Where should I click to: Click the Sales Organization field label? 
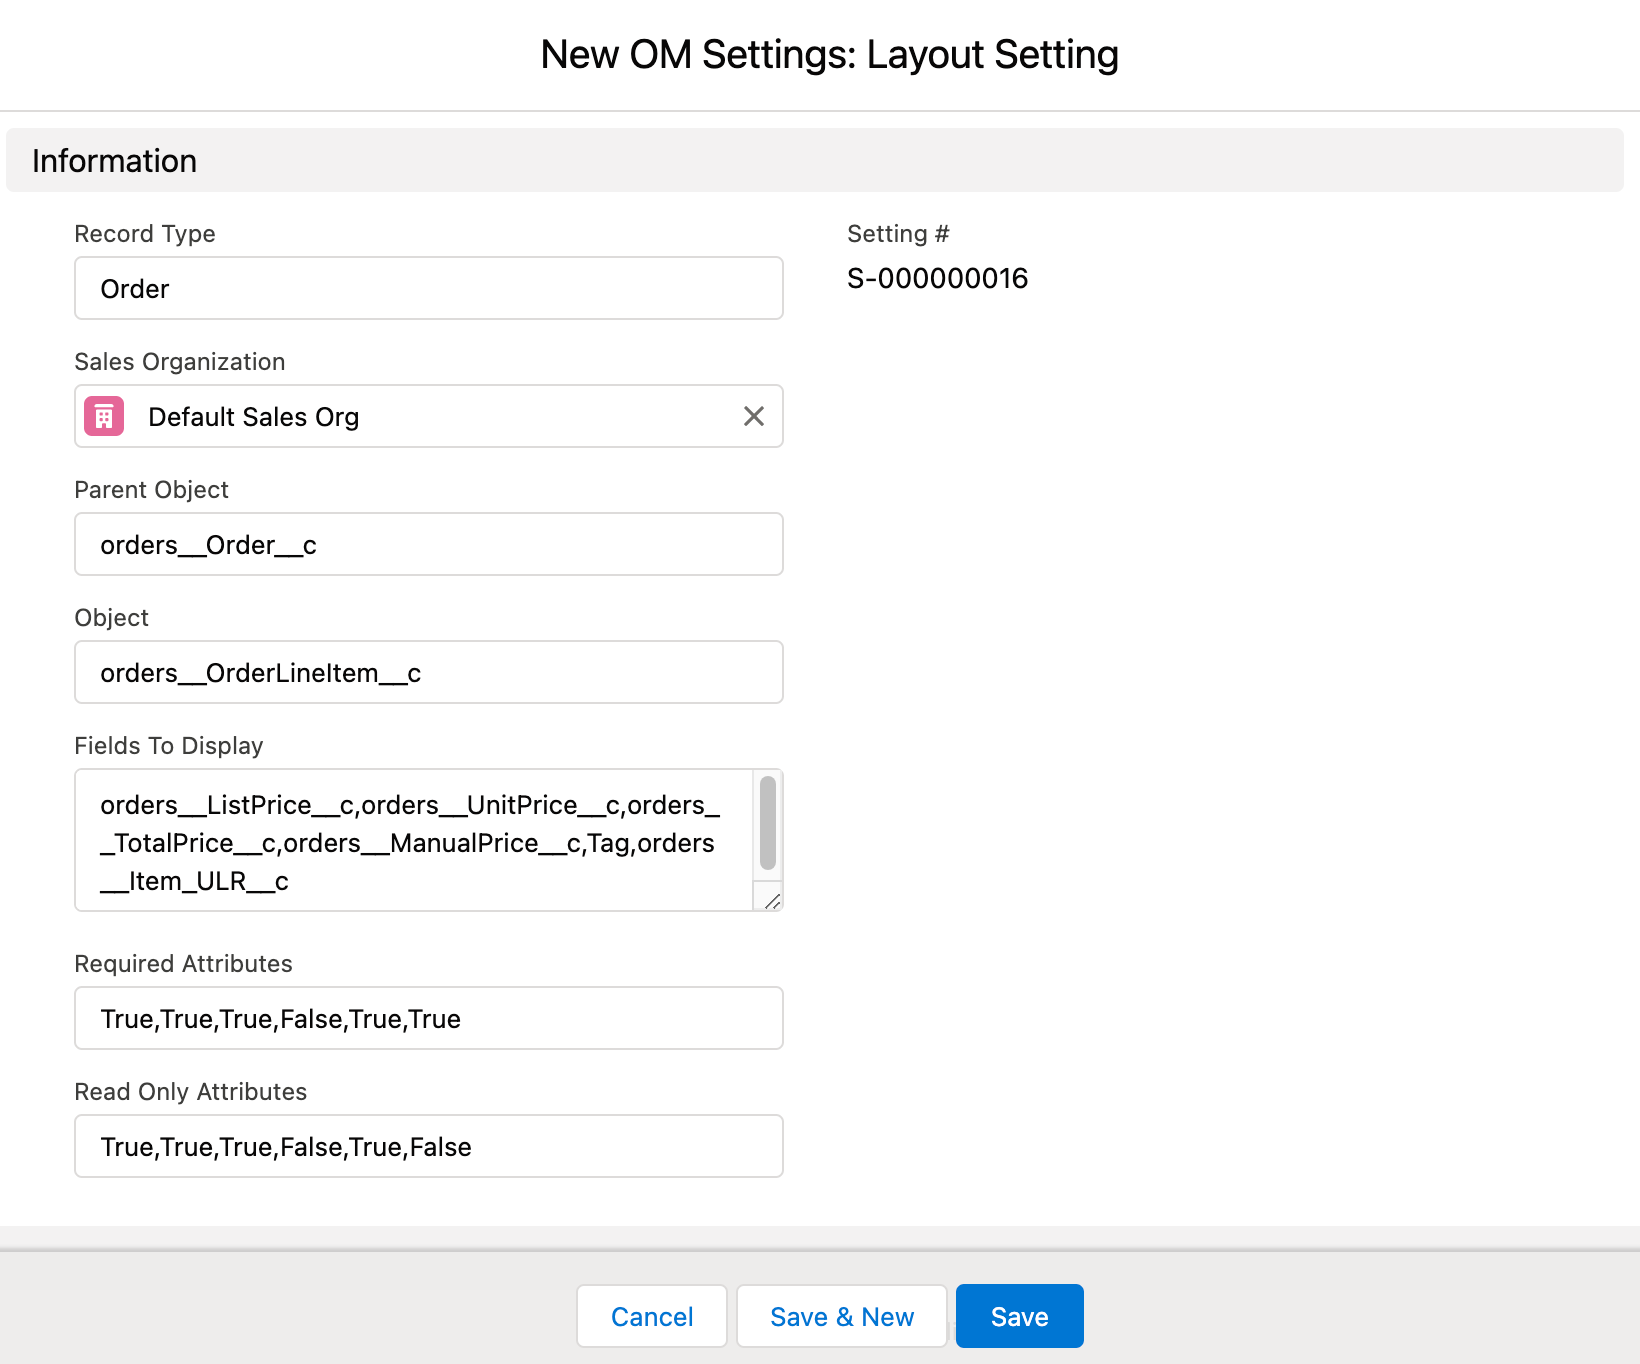tap(180, 362)
